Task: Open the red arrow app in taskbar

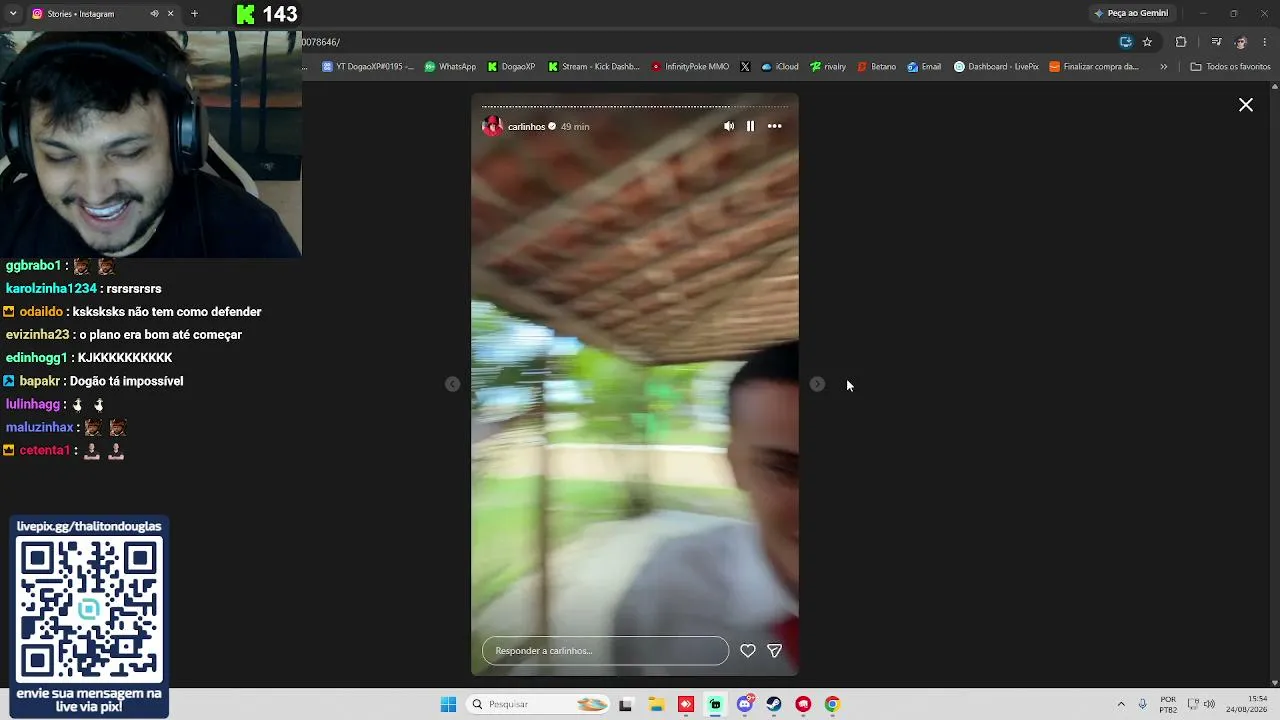Action: coord(686,704)
